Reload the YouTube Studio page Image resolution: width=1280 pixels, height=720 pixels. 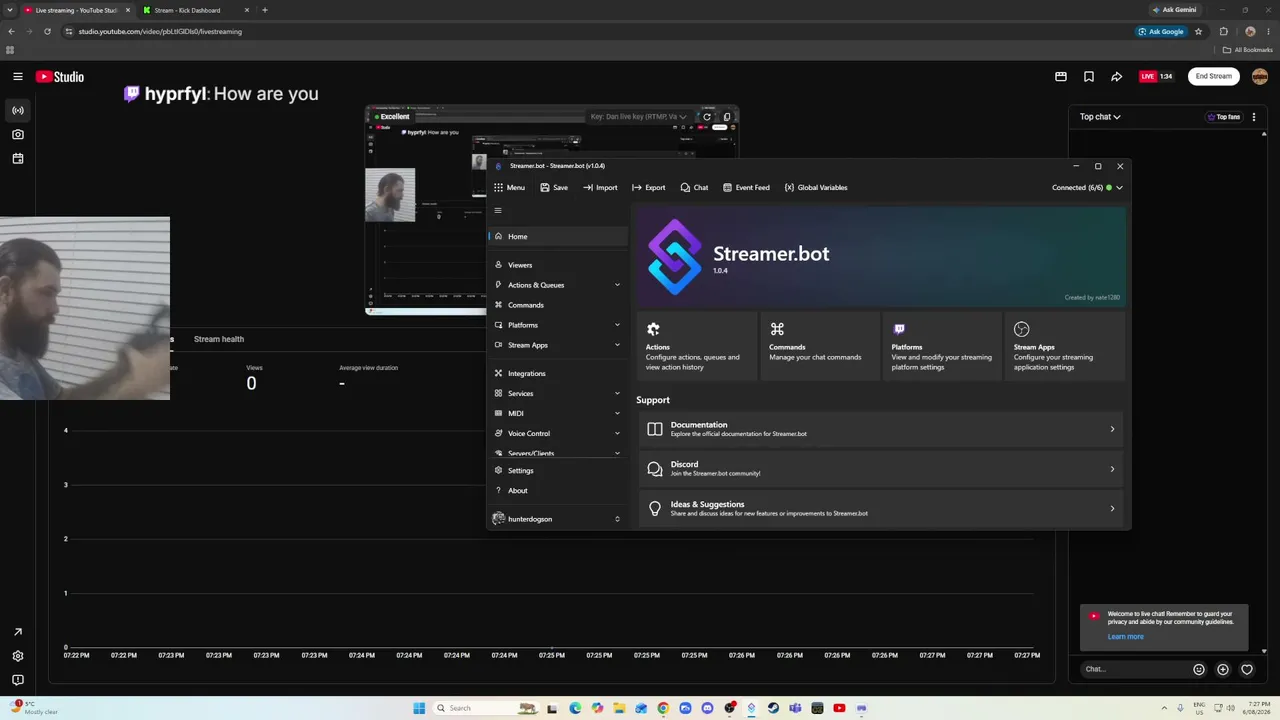[x=47, y=31]
